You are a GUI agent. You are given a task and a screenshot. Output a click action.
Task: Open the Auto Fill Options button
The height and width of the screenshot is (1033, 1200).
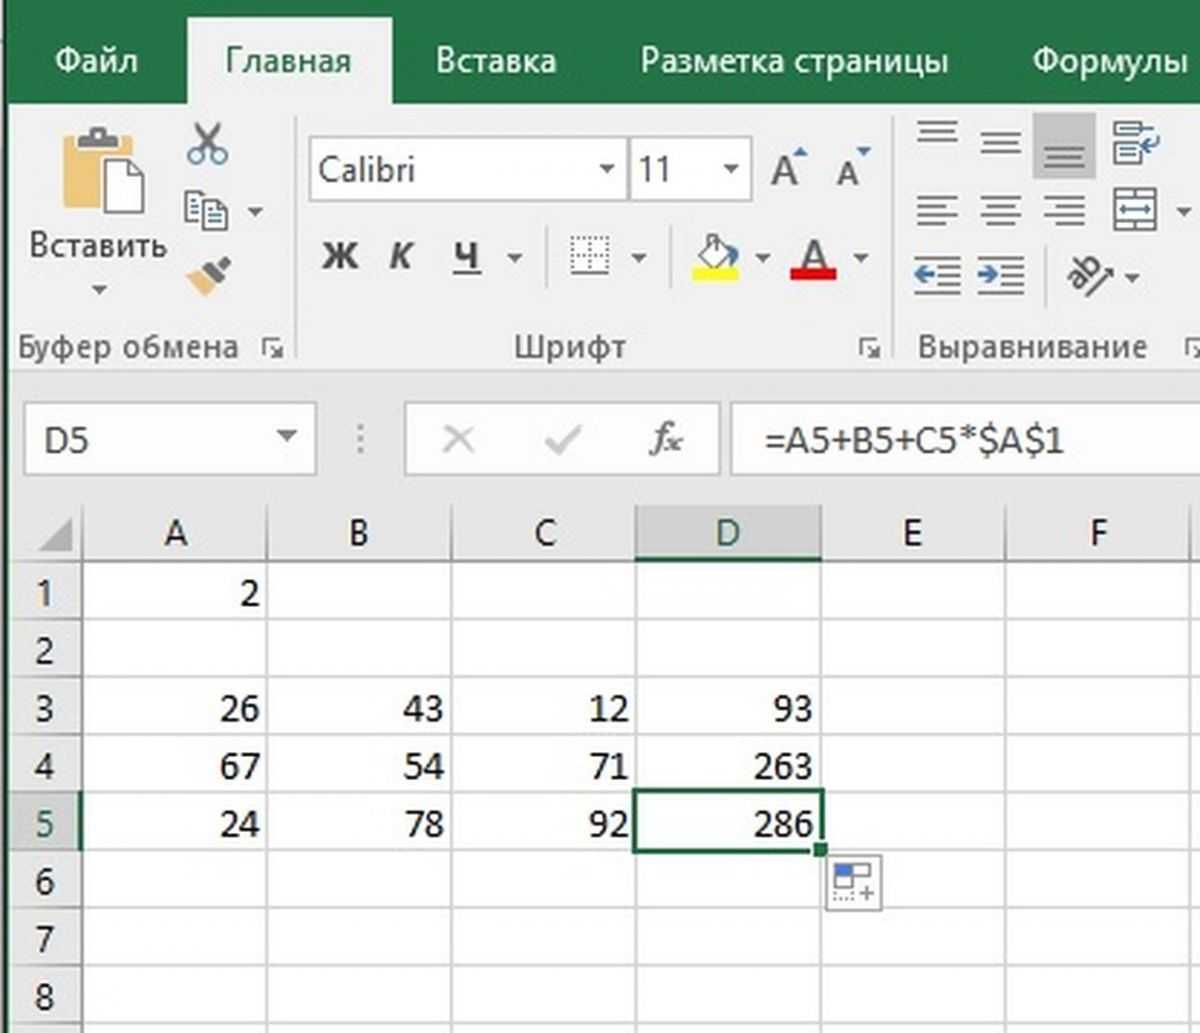click(853, 882)
